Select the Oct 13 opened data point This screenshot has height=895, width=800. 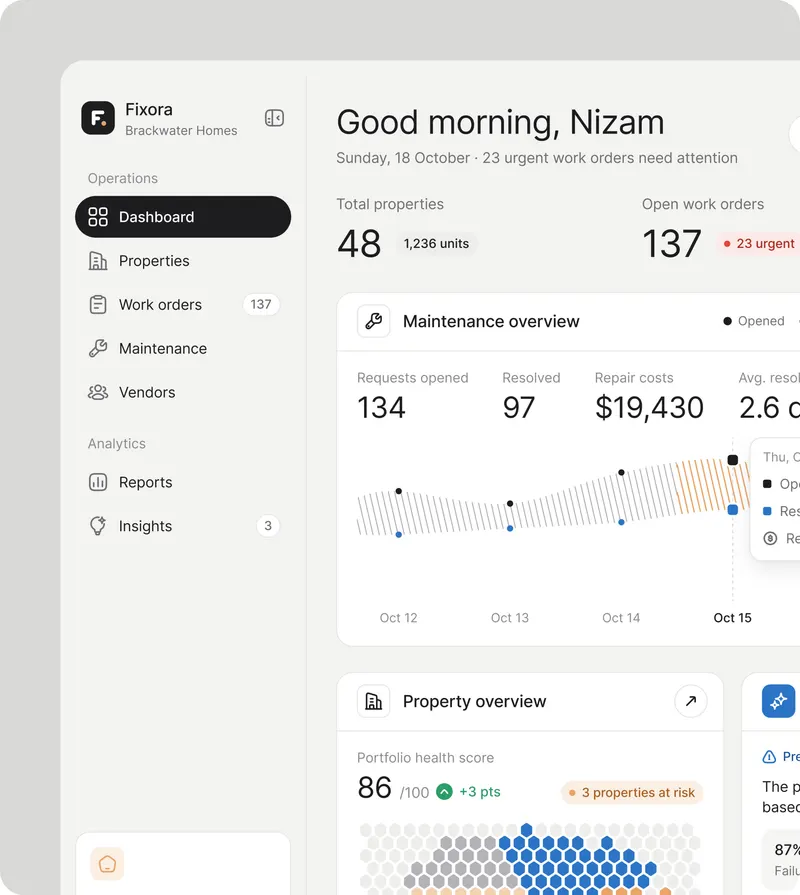(510, 503)
